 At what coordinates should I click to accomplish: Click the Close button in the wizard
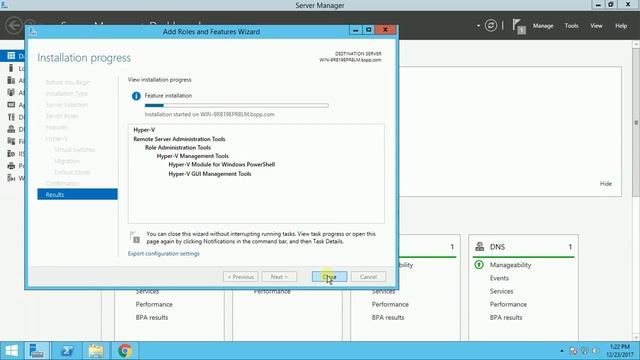pos(329,277)
